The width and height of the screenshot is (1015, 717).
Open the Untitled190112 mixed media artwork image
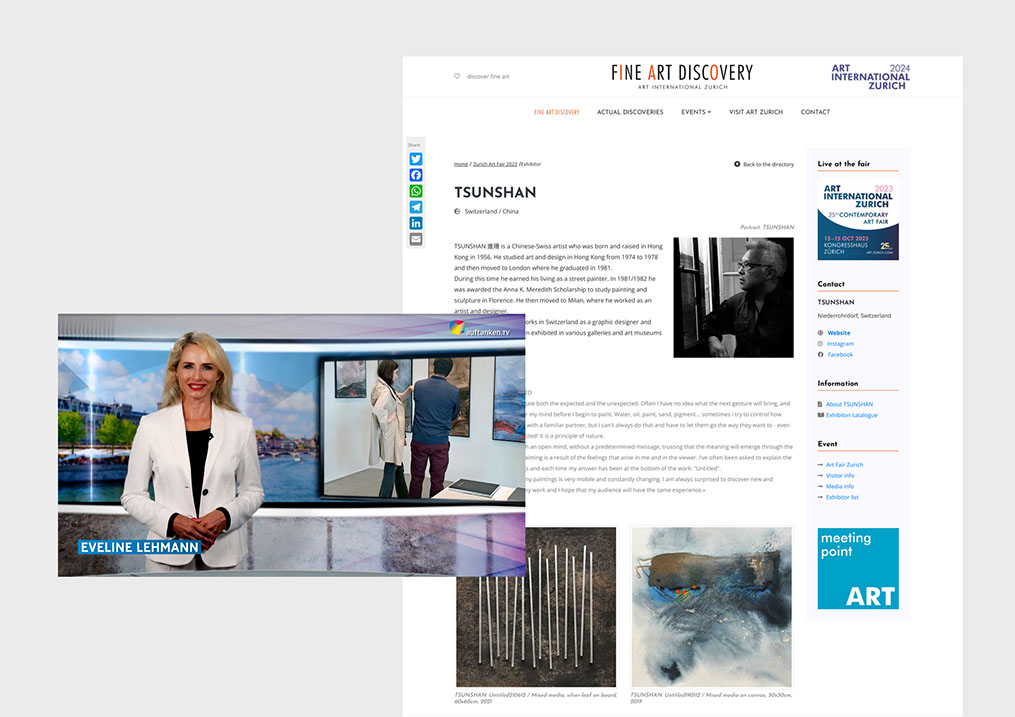click(711, 607)
